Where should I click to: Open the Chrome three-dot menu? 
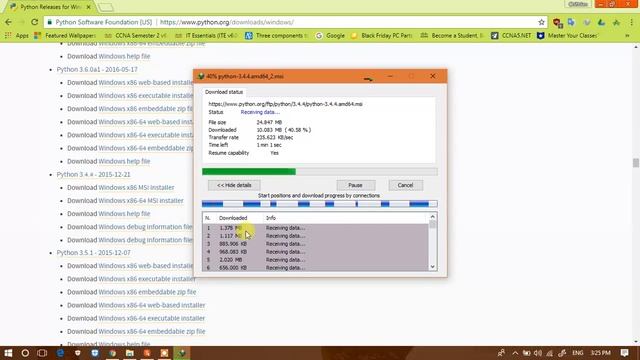pos(631,22)
